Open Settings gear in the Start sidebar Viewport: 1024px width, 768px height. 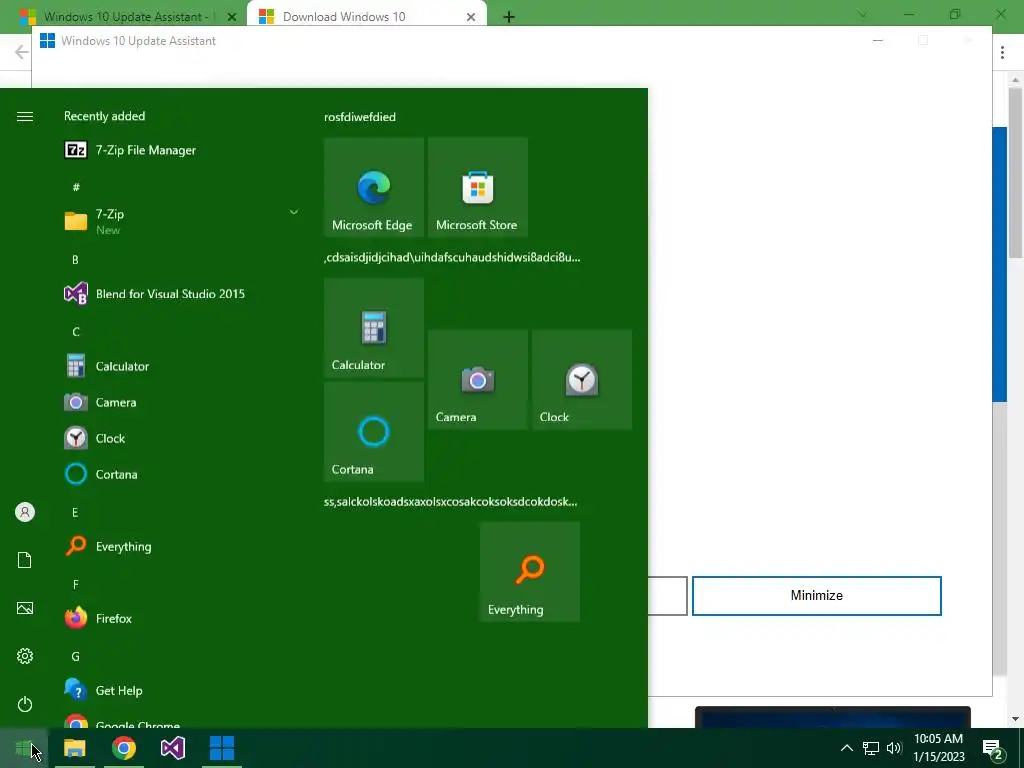point(25,656)
